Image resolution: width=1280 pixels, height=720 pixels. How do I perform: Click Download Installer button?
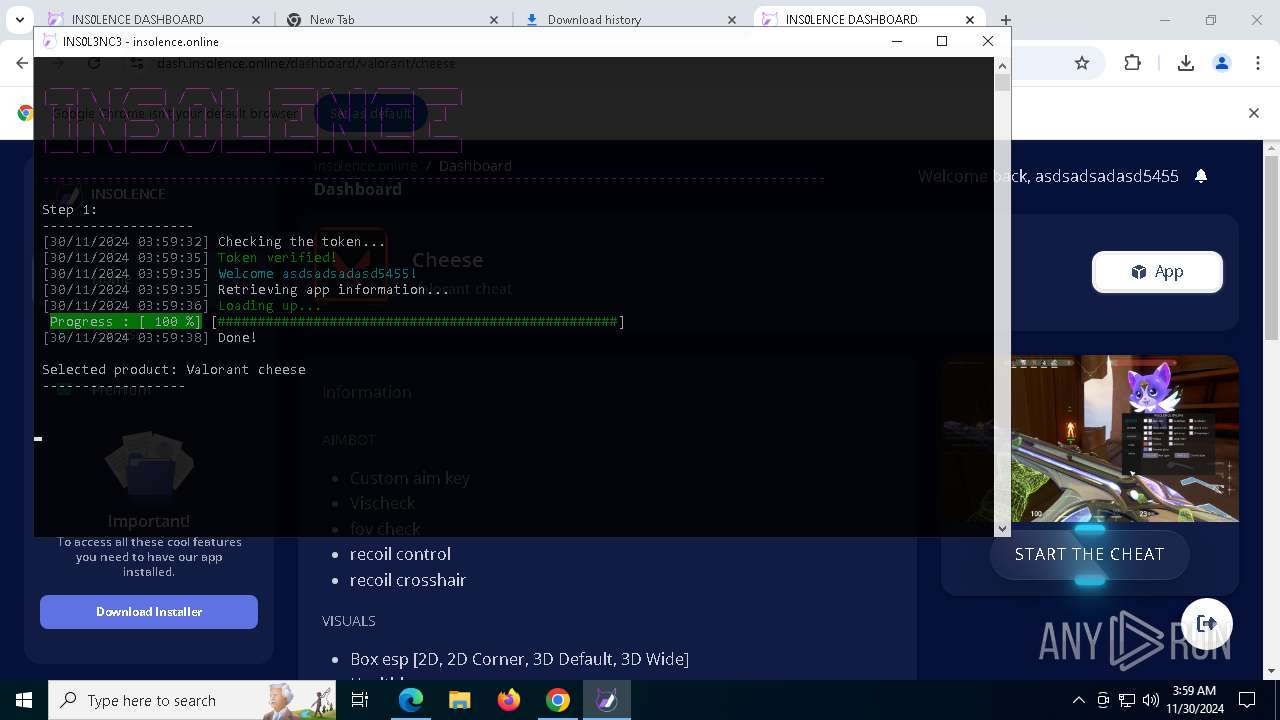149,612
